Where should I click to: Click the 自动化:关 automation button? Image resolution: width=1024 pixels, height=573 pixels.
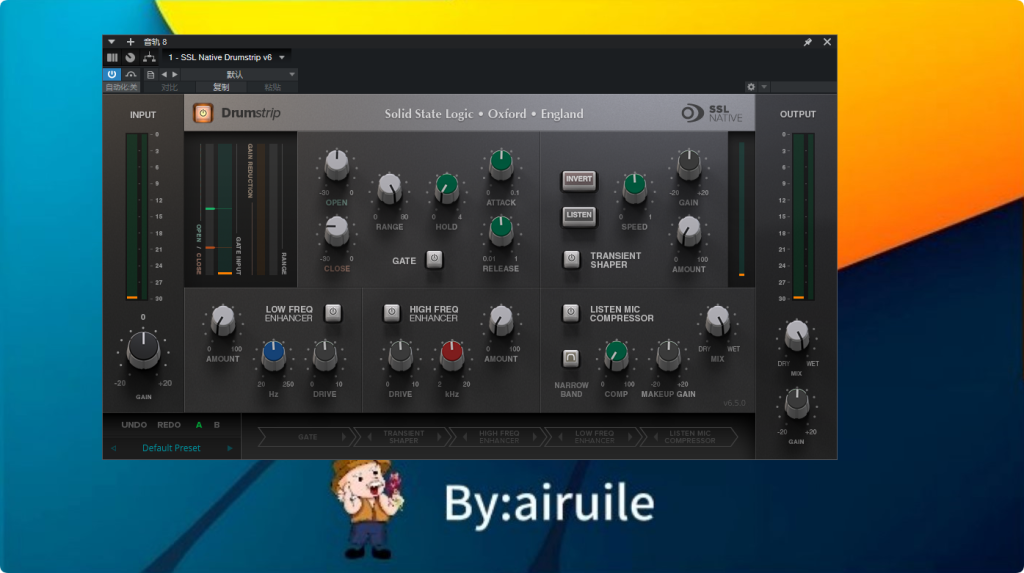click(121, 87)
